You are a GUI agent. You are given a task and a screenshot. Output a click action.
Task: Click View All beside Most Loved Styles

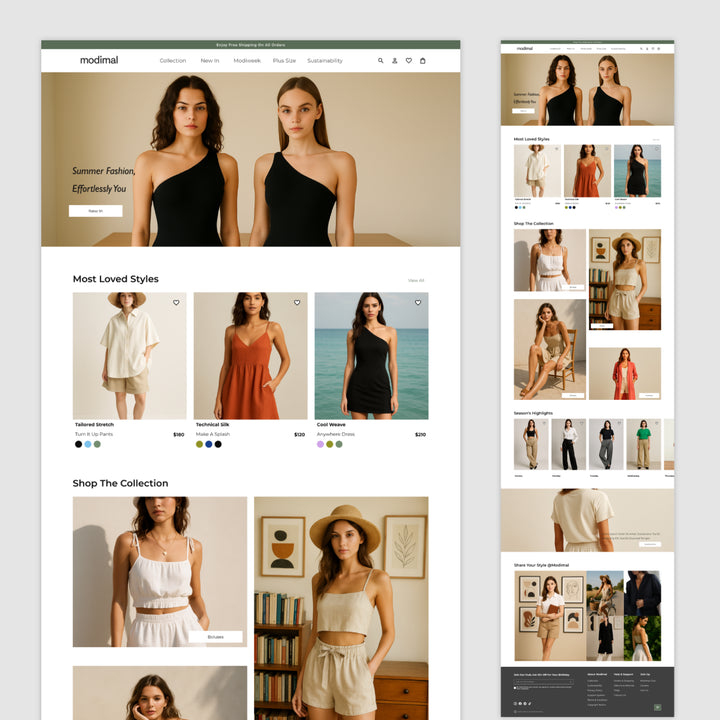point(416,280)
